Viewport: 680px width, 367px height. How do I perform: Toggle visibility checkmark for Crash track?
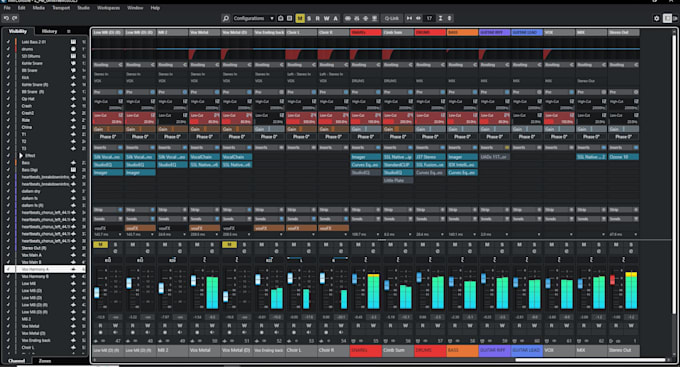(x=8, y=106)
